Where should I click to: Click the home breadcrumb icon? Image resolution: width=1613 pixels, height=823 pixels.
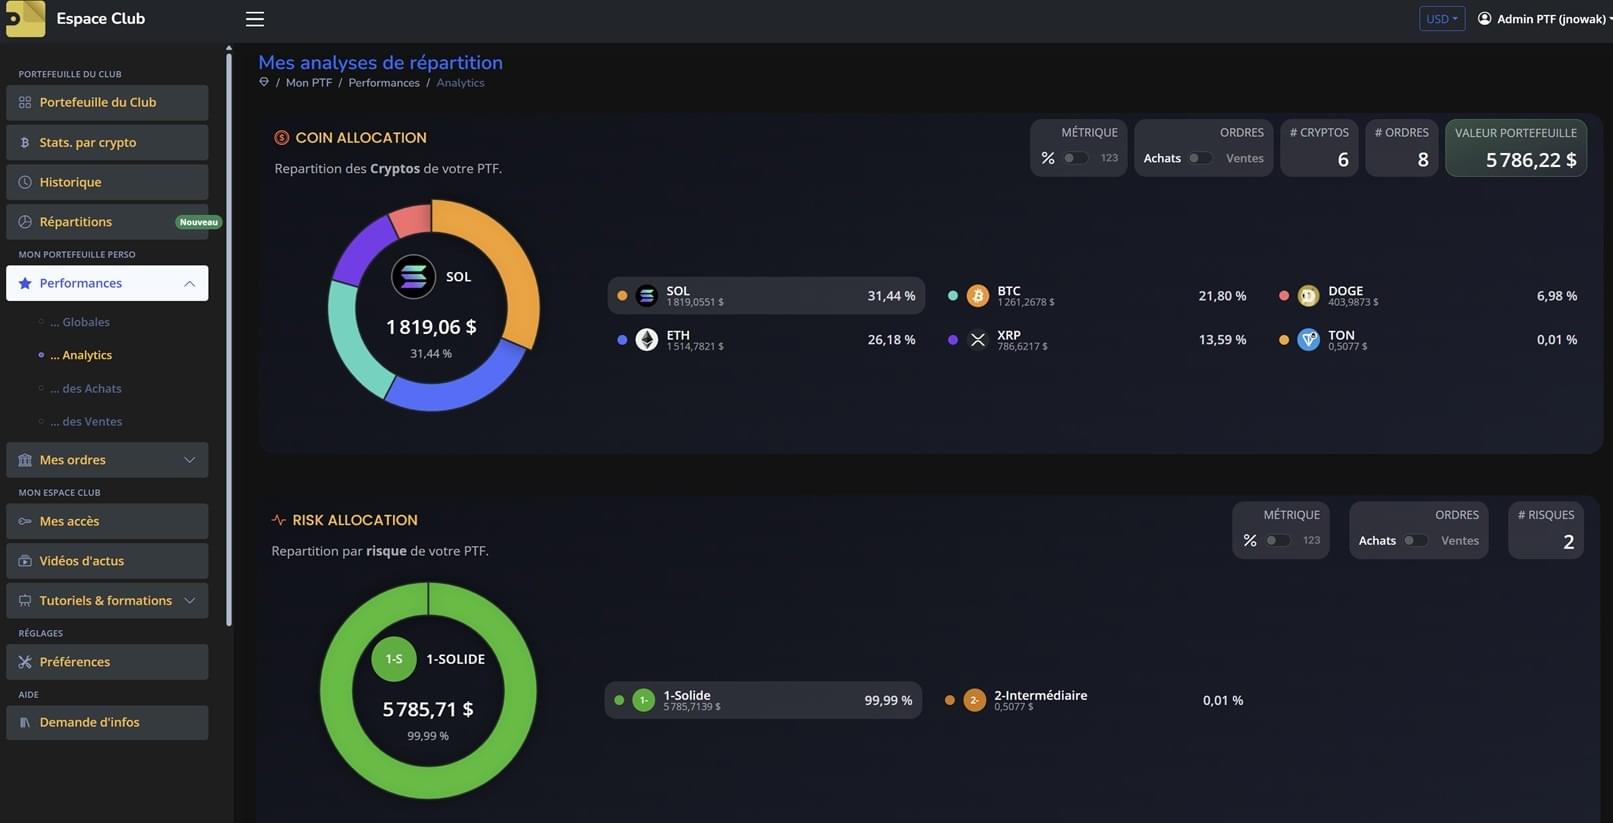(264, 83)
